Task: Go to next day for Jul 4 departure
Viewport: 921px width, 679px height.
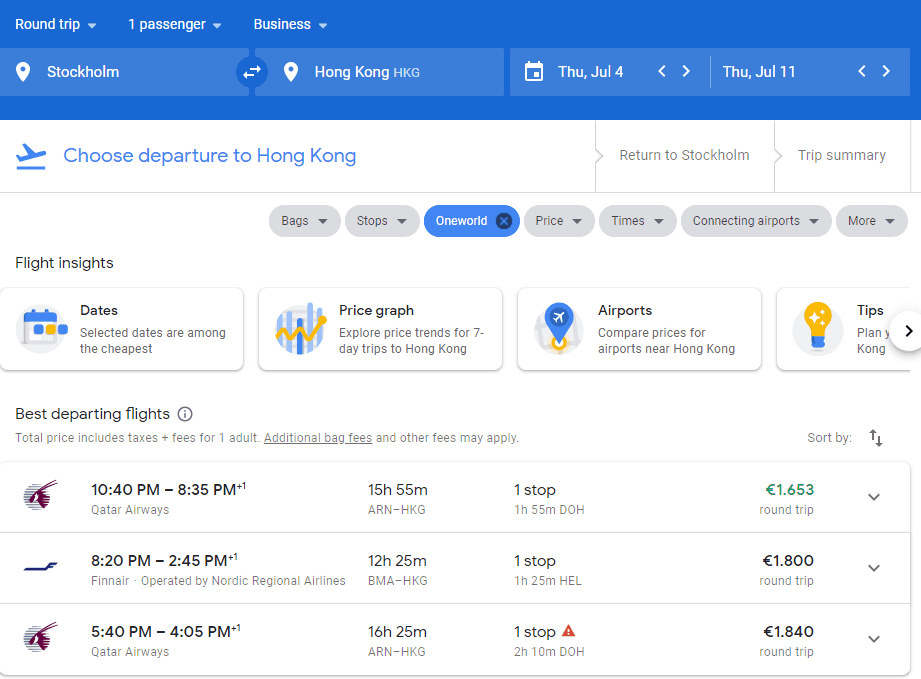Action: (686, 71)
